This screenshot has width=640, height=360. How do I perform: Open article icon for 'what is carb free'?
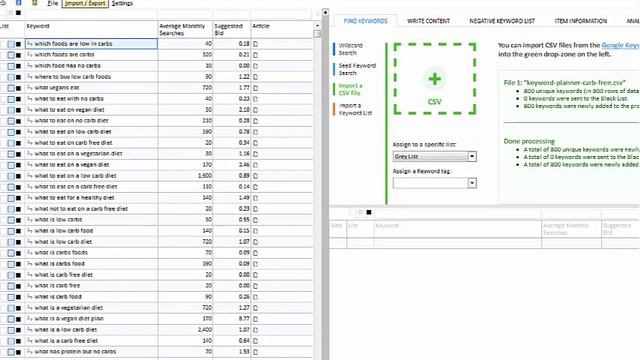256,286
